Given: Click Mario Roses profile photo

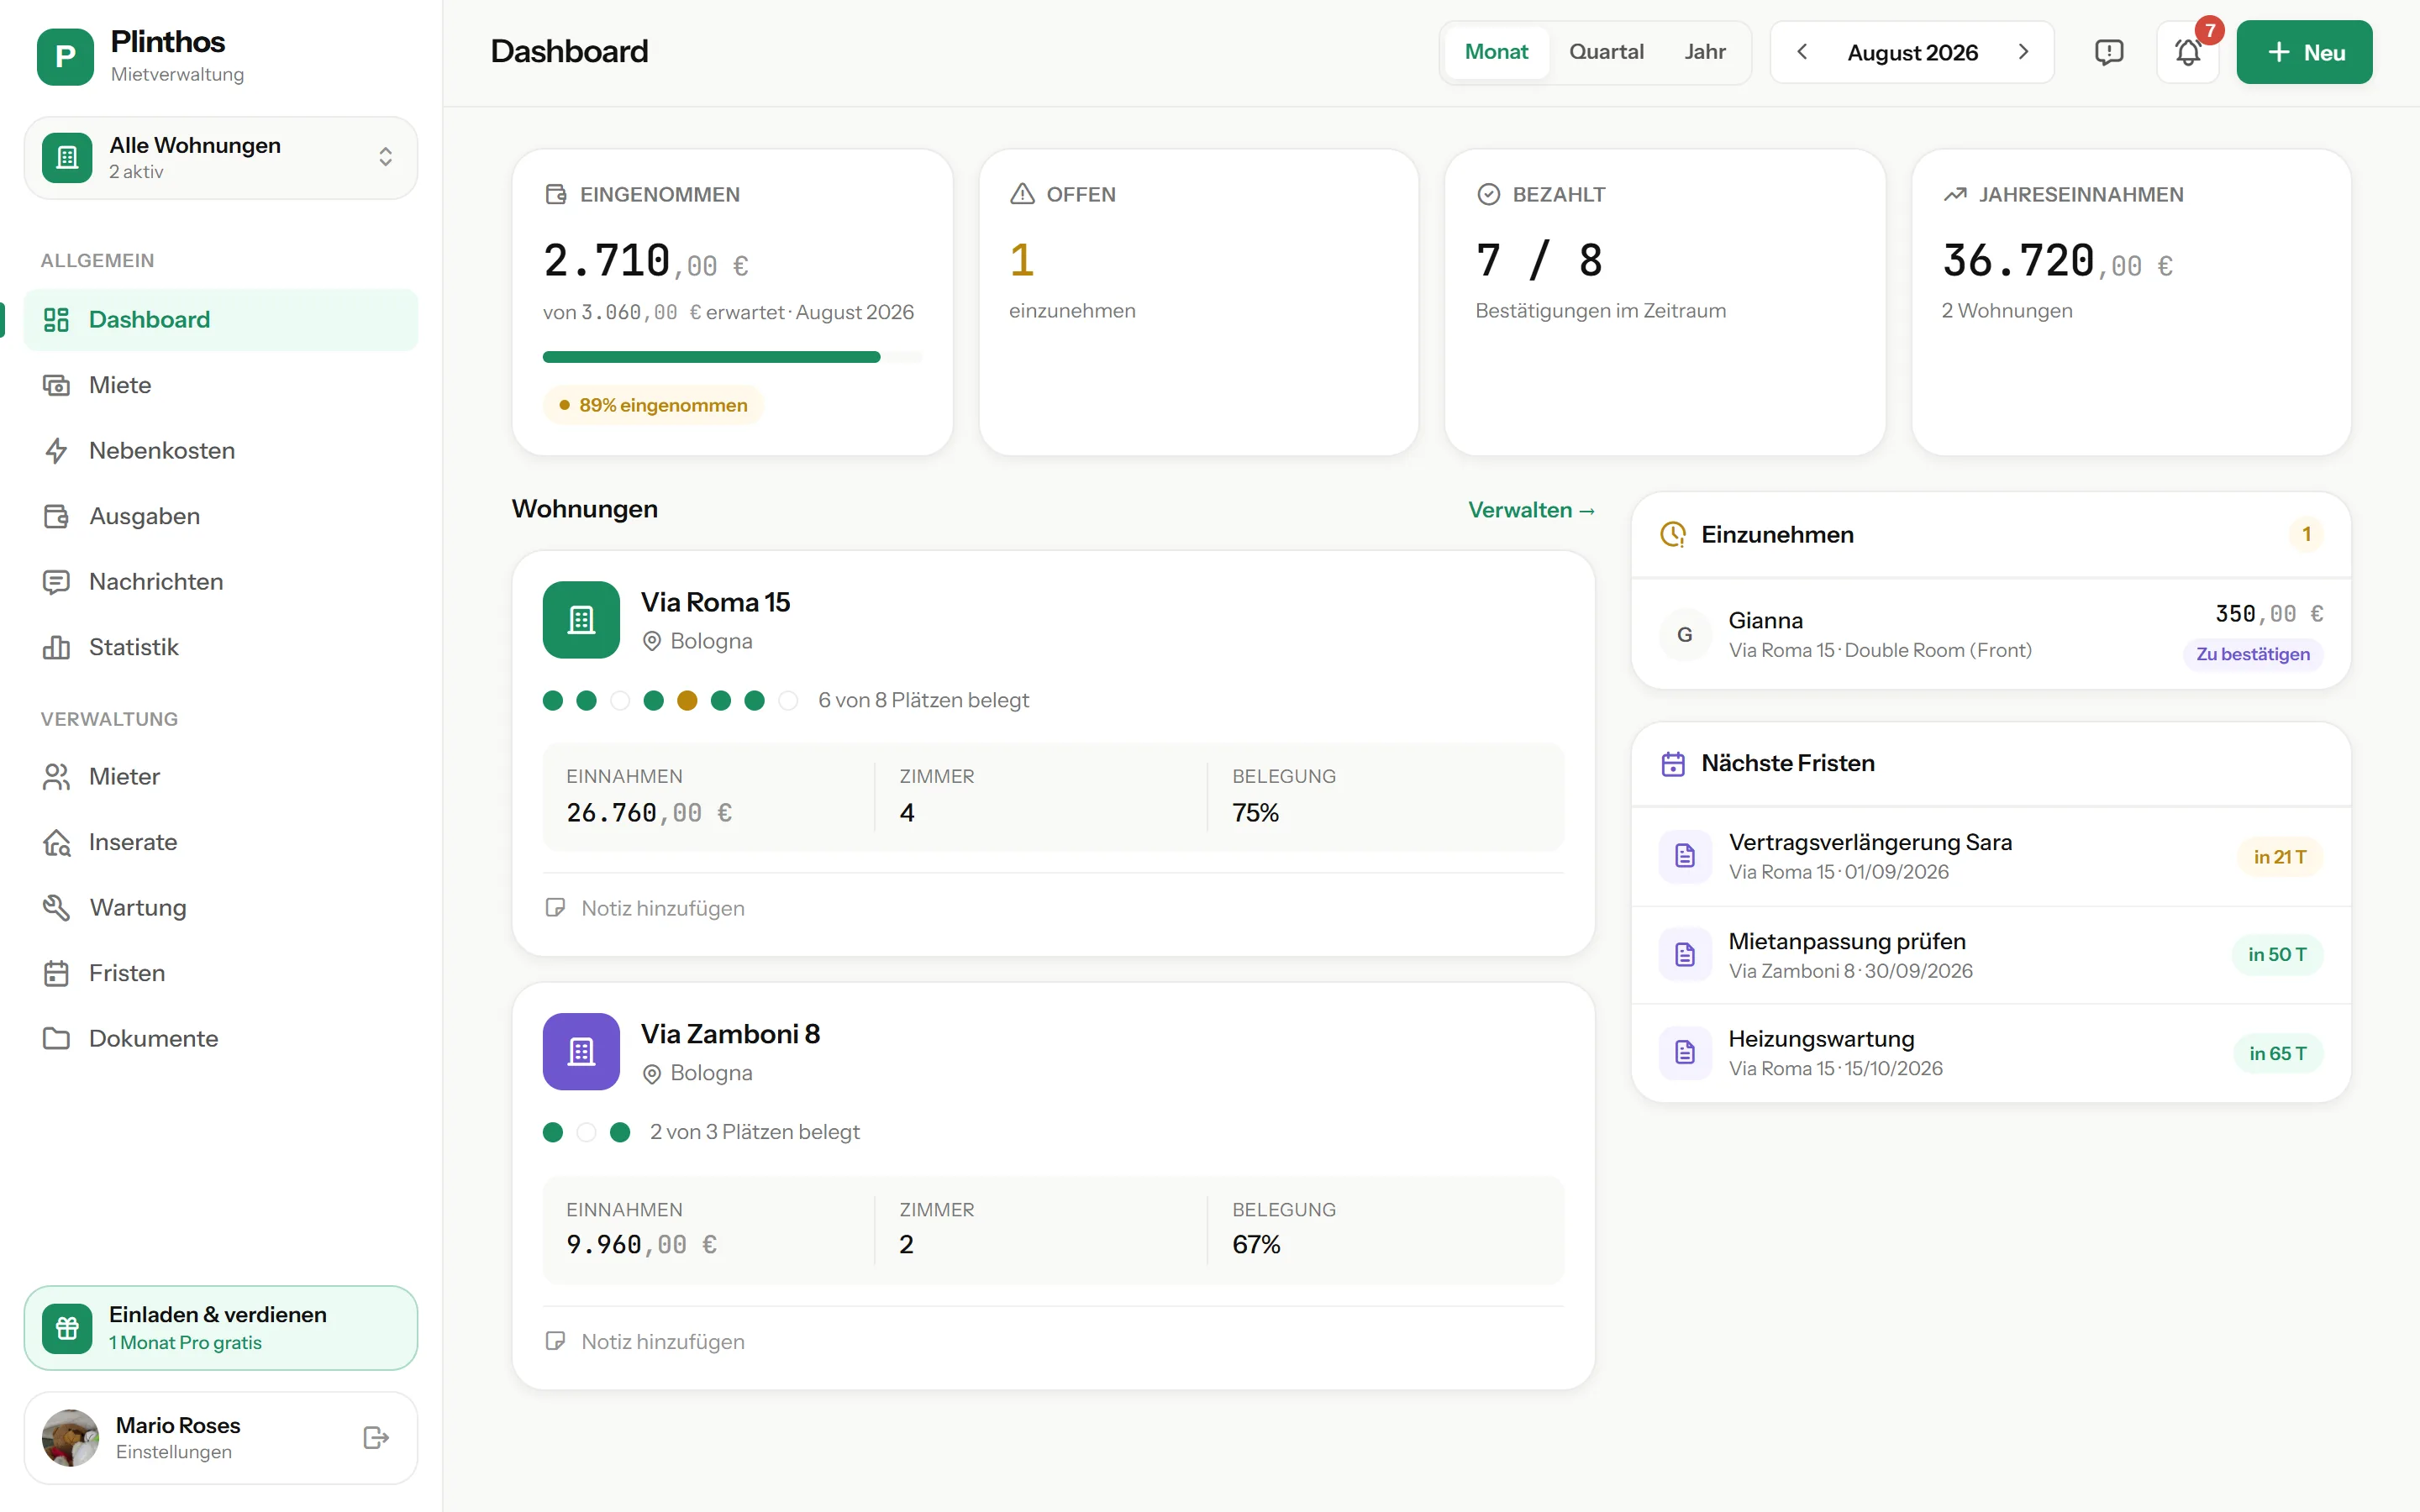Looking at the screenshot, I should click(x=70, y=1437).
